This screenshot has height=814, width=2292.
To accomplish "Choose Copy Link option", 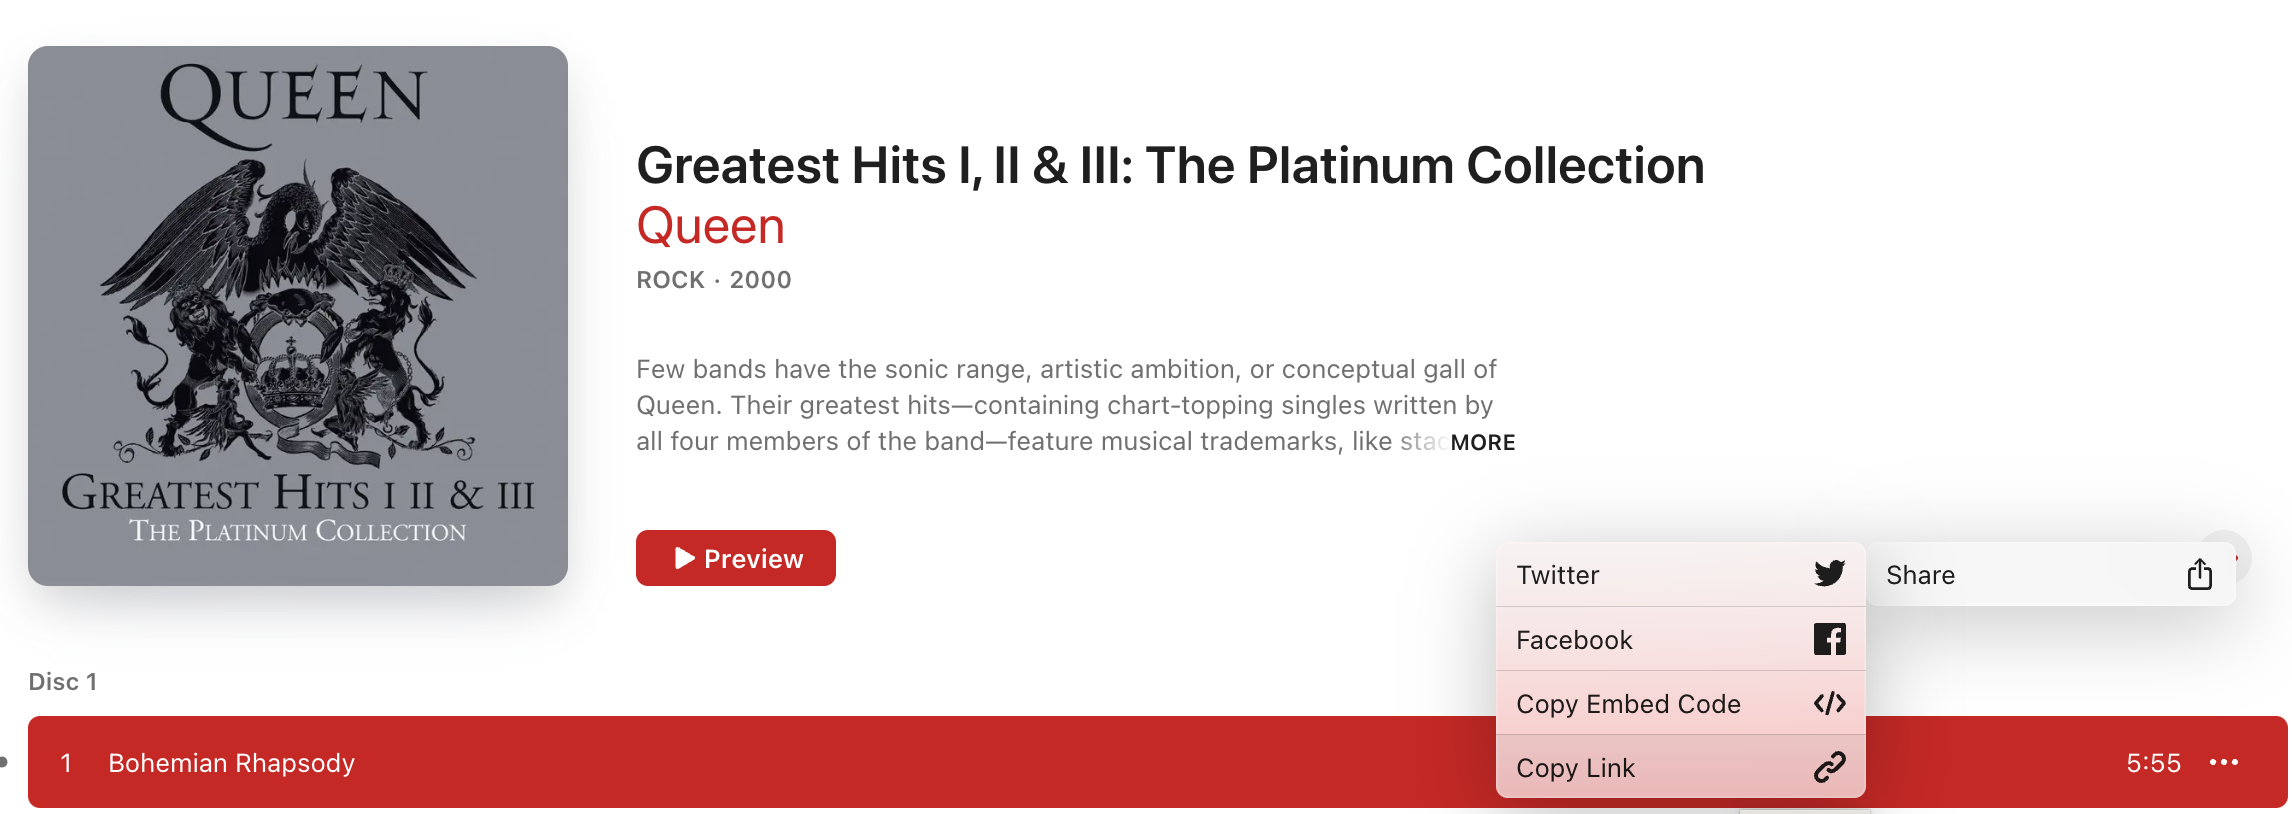I will [x=1680, y=767].
